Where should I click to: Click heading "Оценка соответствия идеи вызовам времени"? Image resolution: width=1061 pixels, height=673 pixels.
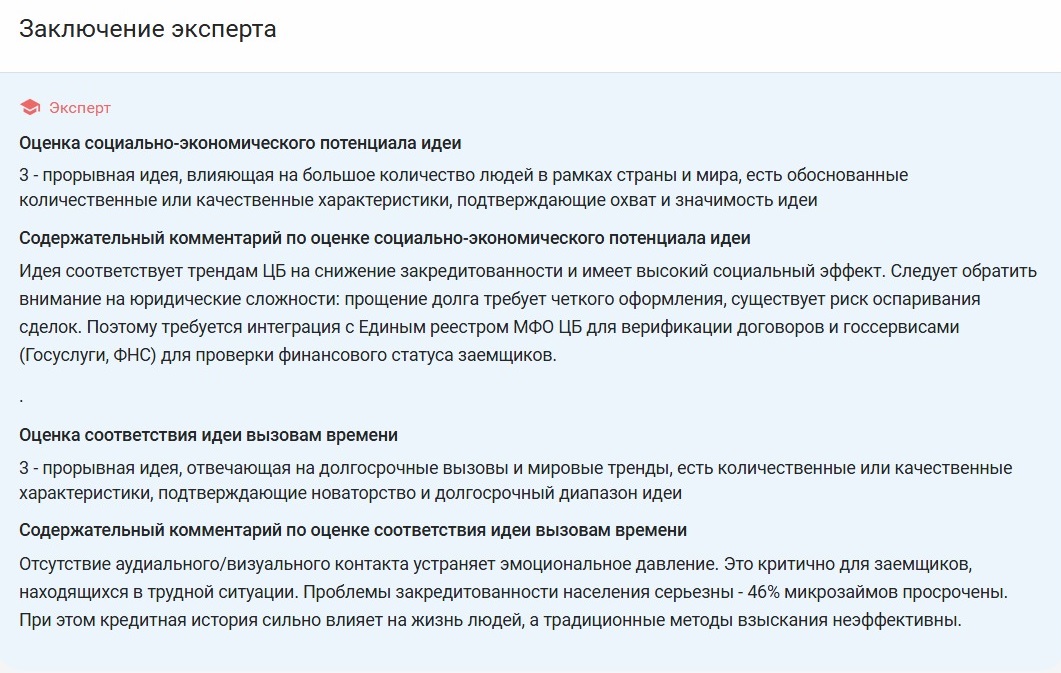tap(208, 435)
